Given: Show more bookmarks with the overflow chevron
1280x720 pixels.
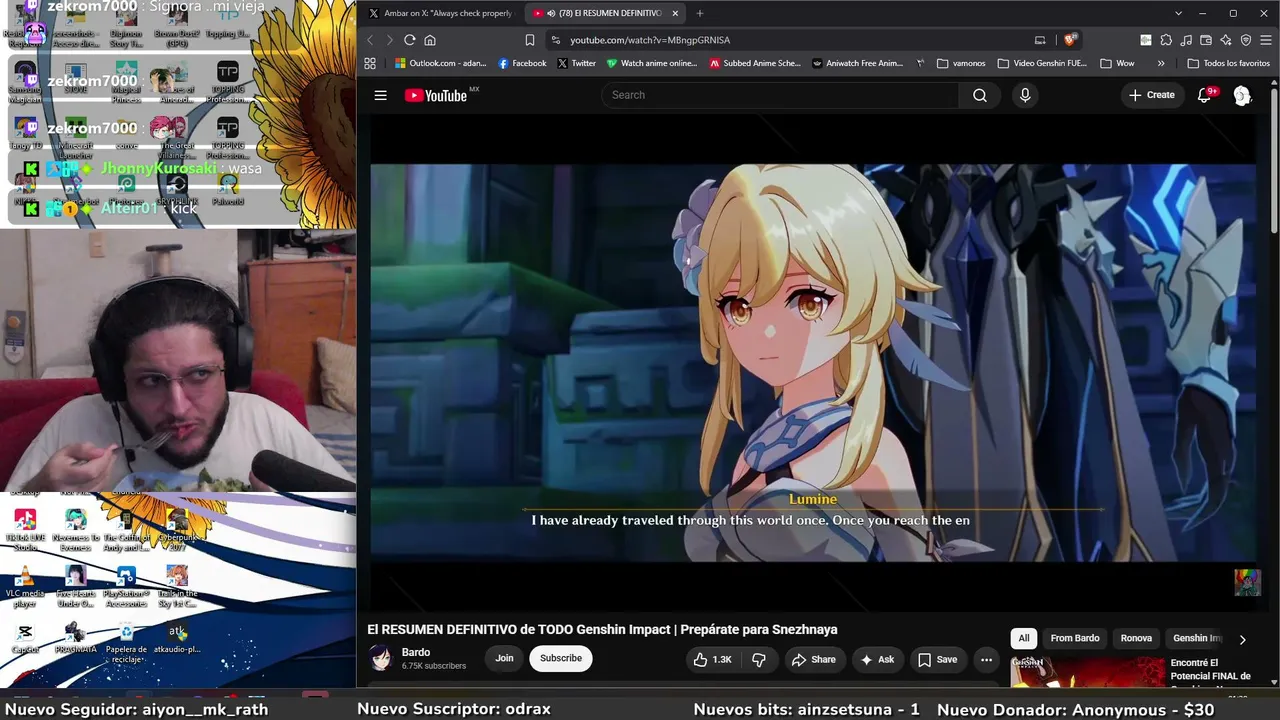Looking at the screenshot, I should (x=1161, y=63).
